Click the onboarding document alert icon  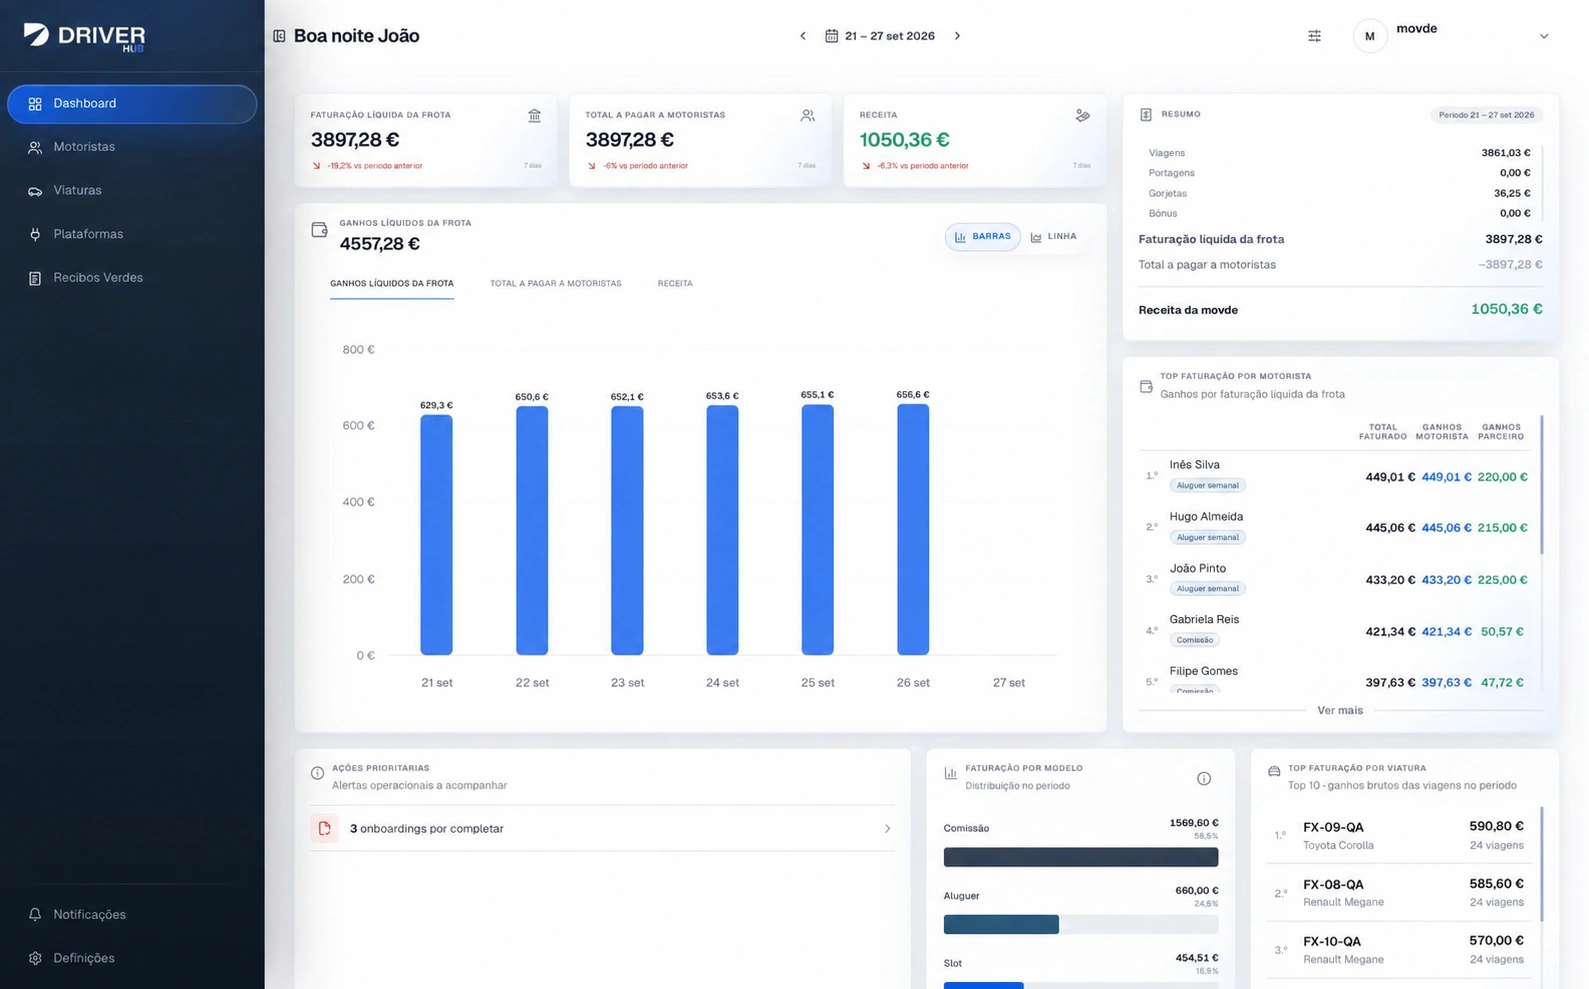[324, 829]
